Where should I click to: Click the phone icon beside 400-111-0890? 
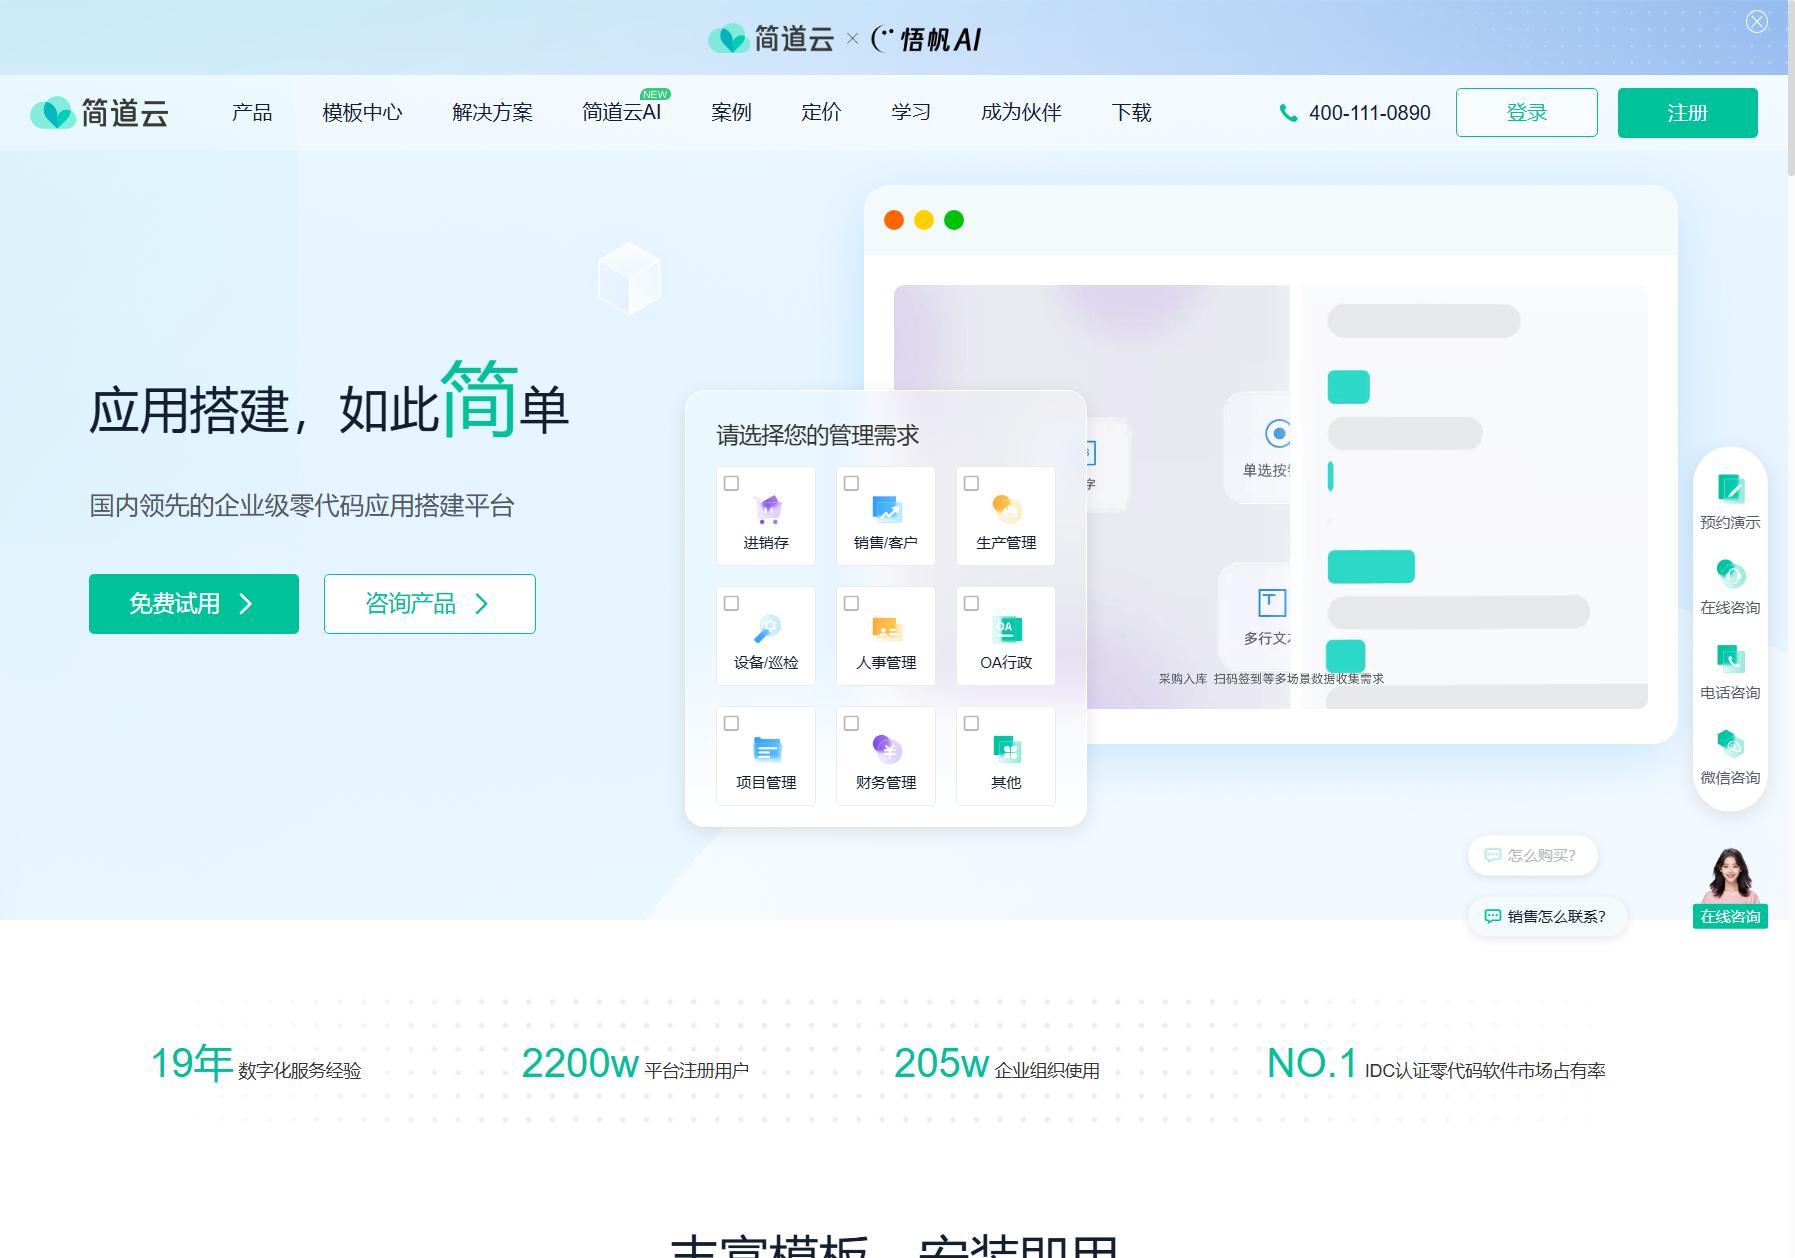(x=1288, y=113)
